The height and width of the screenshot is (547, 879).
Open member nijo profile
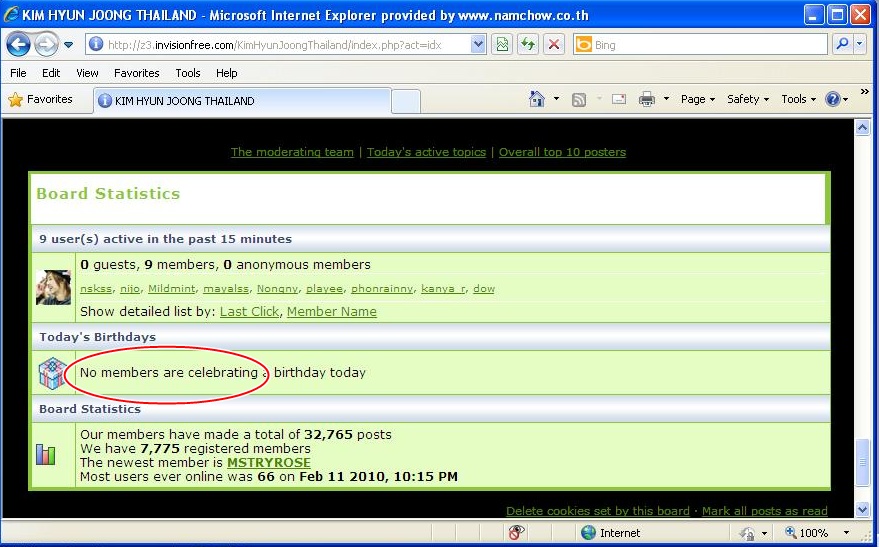pos(130,289)
